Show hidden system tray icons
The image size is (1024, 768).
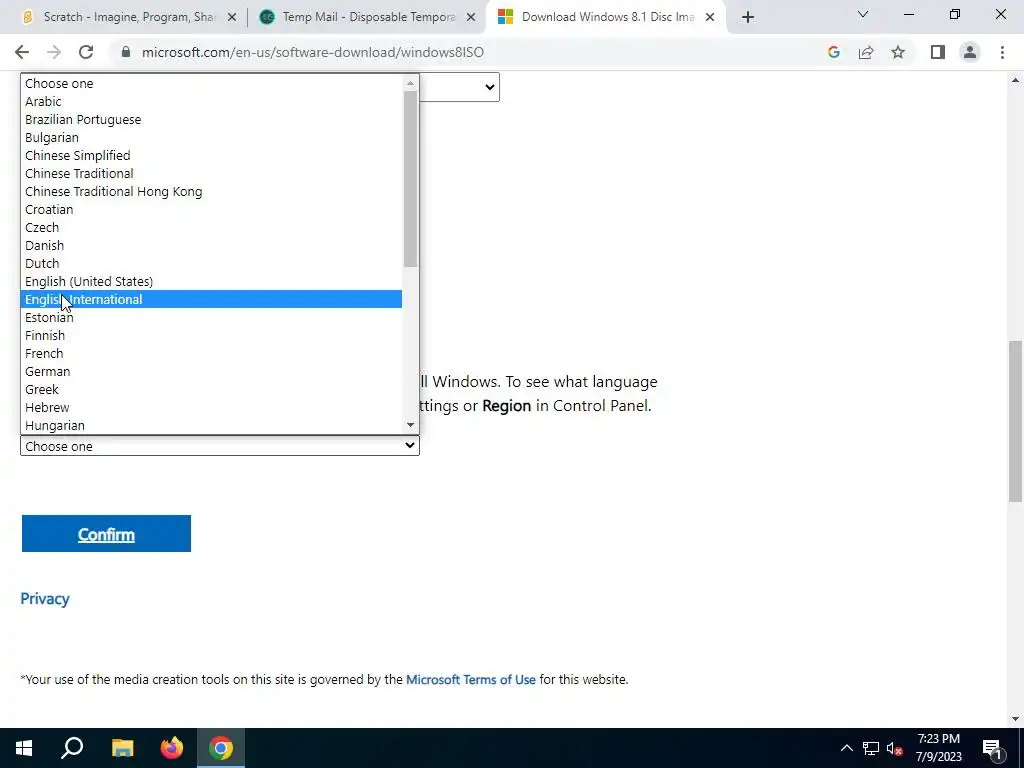pyautogui.click(x=846, y=748)
